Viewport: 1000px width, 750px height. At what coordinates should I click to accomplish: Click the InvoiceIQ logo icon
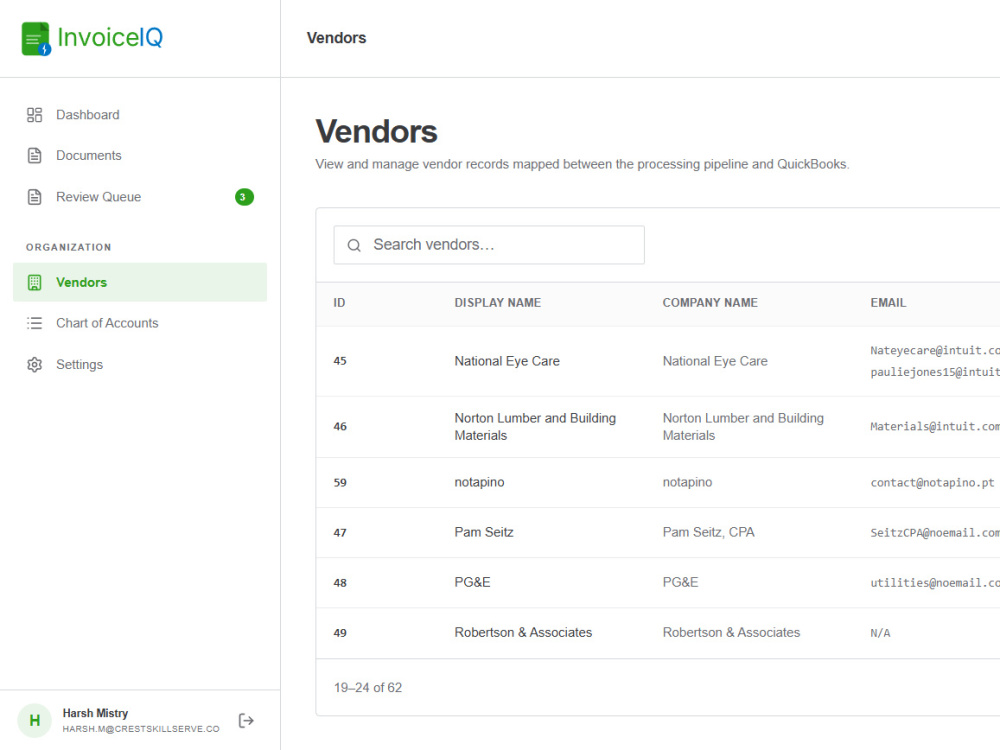(36, 38)
